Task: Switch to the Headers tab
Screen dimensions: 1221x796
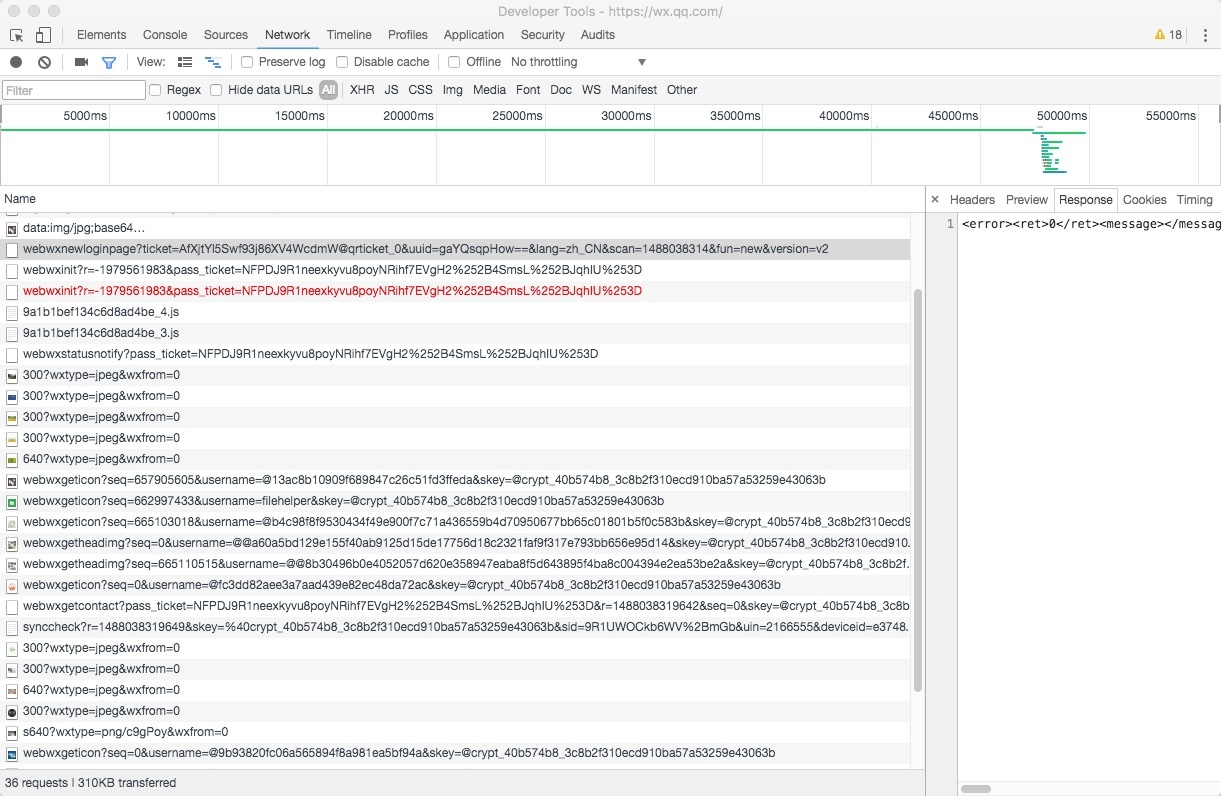Action: click(972, 200)
